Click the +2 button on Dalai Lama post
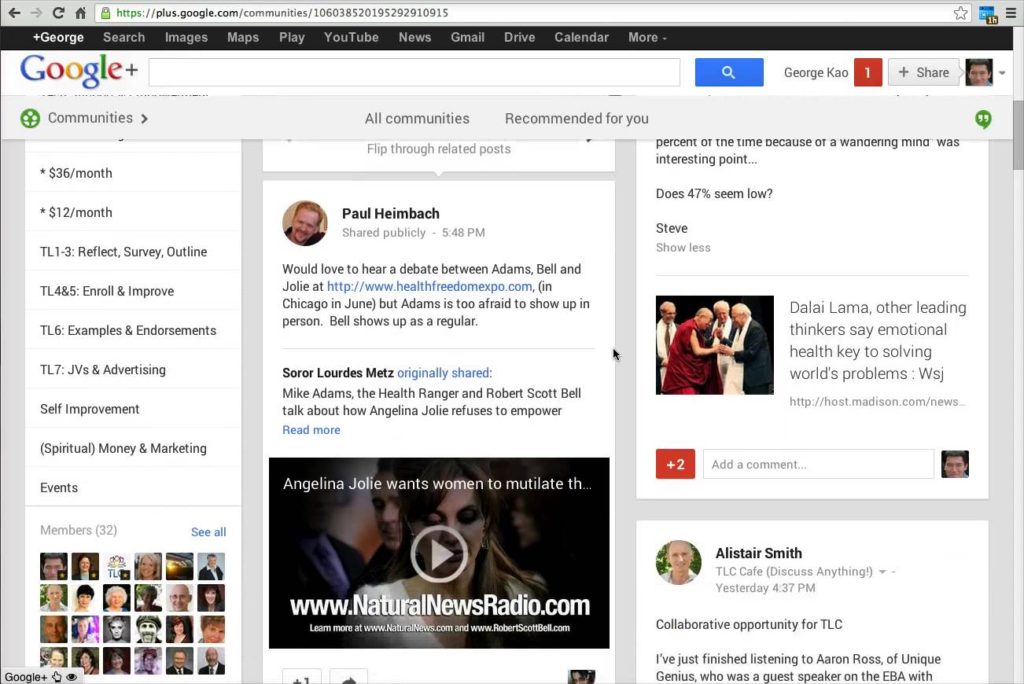The width and height of the screenshot is (1024, 684). pyautogui.click(x=675, y=464)
